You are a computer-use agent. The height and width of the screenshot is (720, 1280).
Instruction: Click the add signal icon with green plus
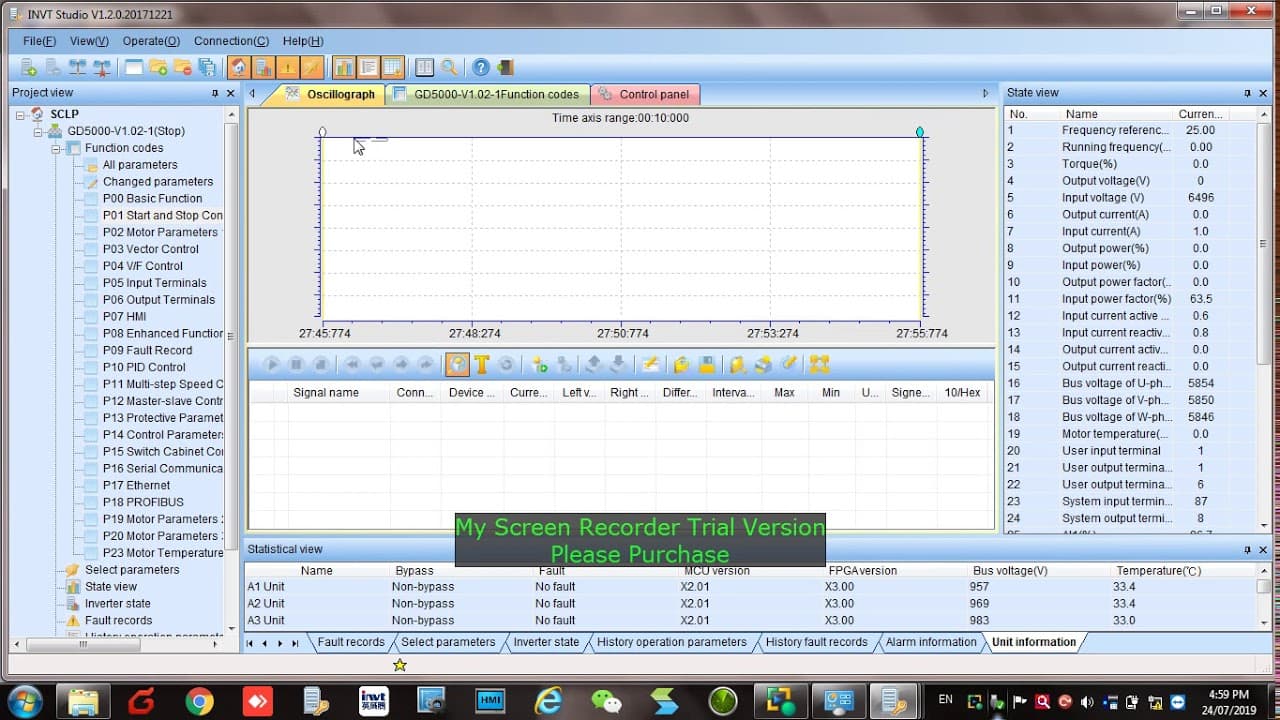pos(539,364)
